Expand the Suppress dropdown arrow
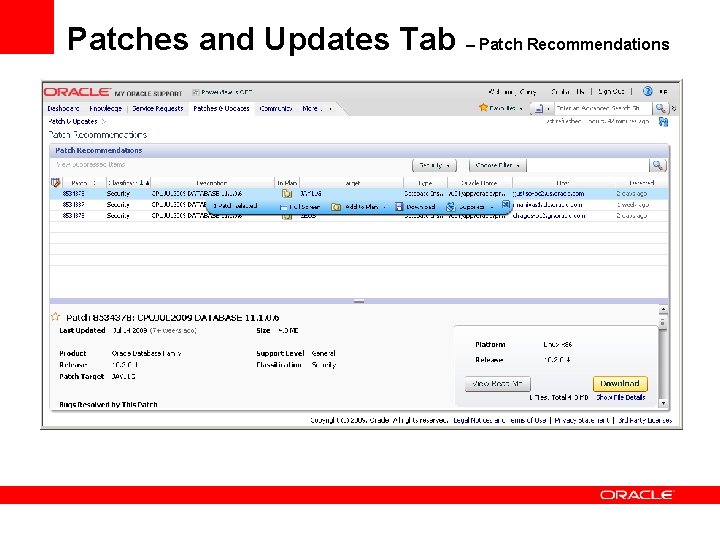The image size is (720, 540). [492, 208]
